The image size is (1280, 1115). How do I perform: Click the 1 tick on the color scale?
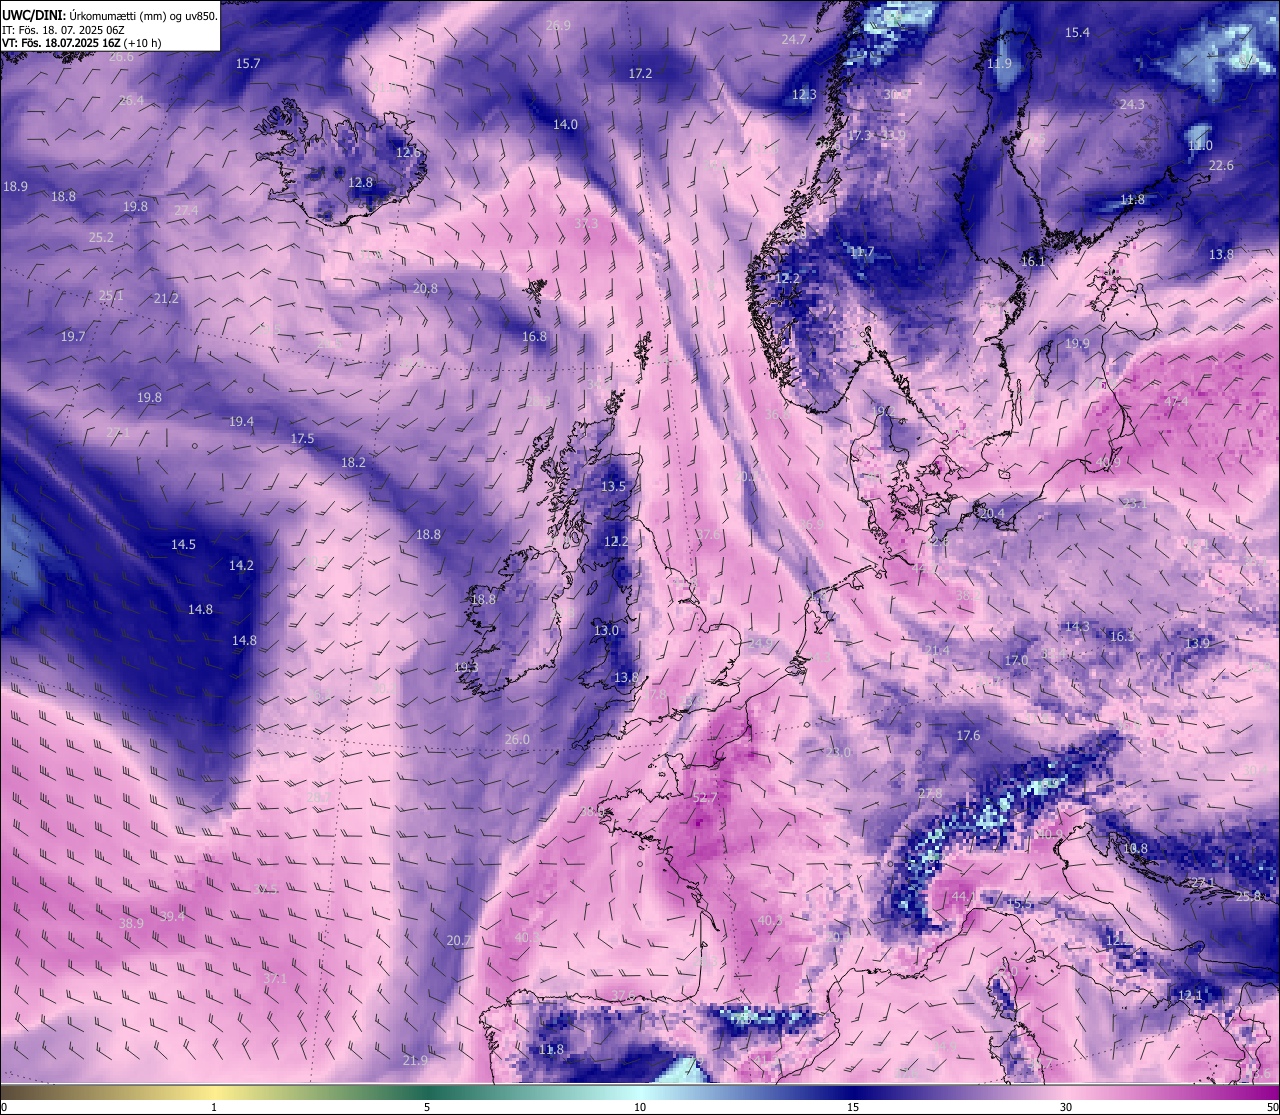(214, 1107)
